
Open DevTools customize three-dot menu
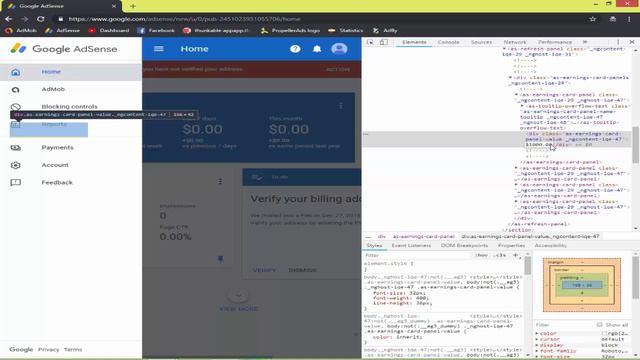click(x=618, y=42)
